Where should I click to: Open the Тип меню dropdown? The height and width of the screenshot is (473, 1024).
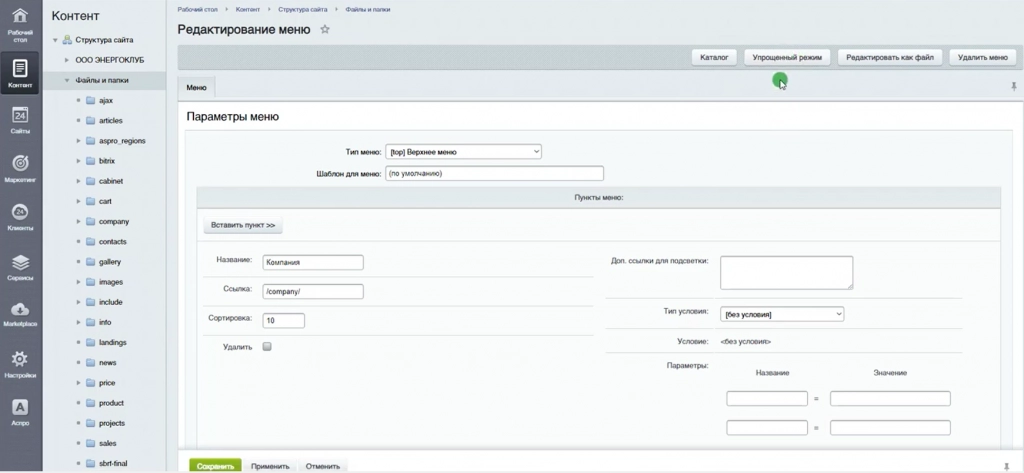click(x=463, y=152)
